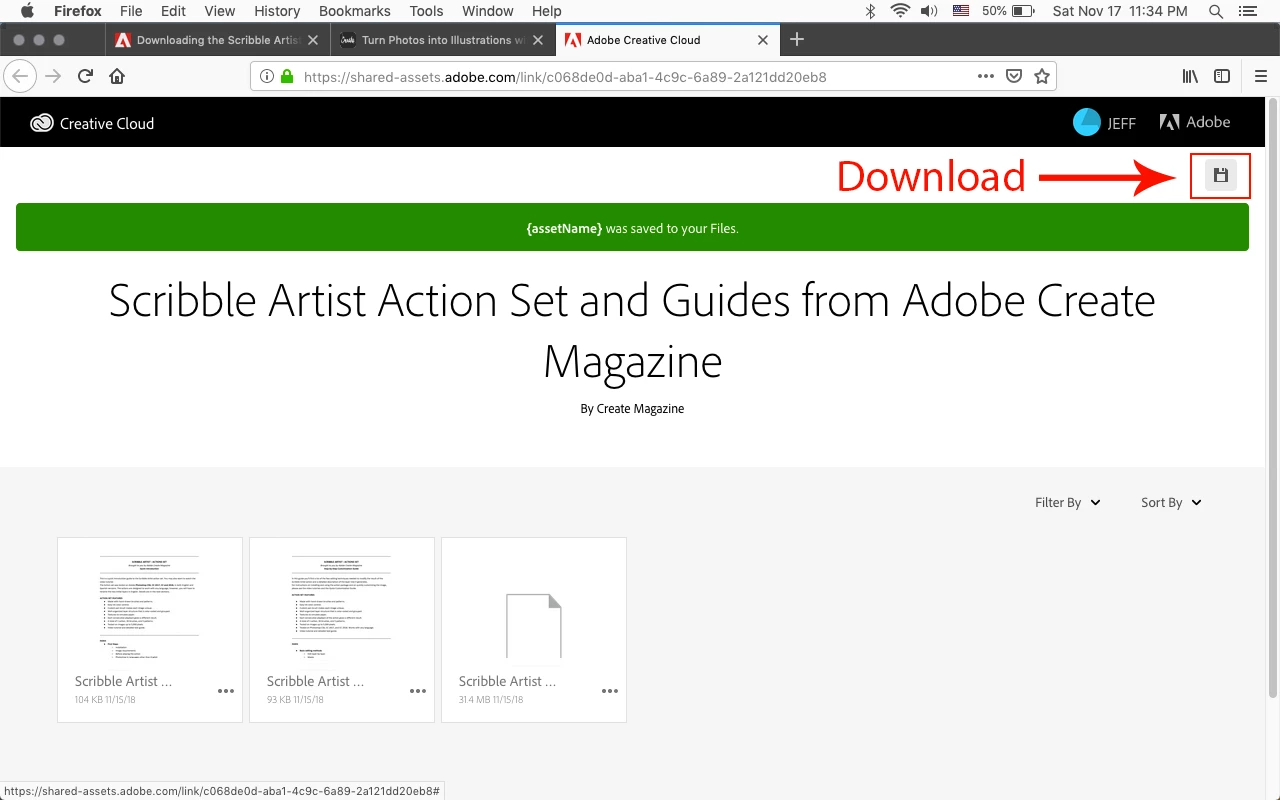The width and height of the screenshot is (1280, 800).
Task: Click the Bluetooth status icon
Action: (x=870, y=11)
